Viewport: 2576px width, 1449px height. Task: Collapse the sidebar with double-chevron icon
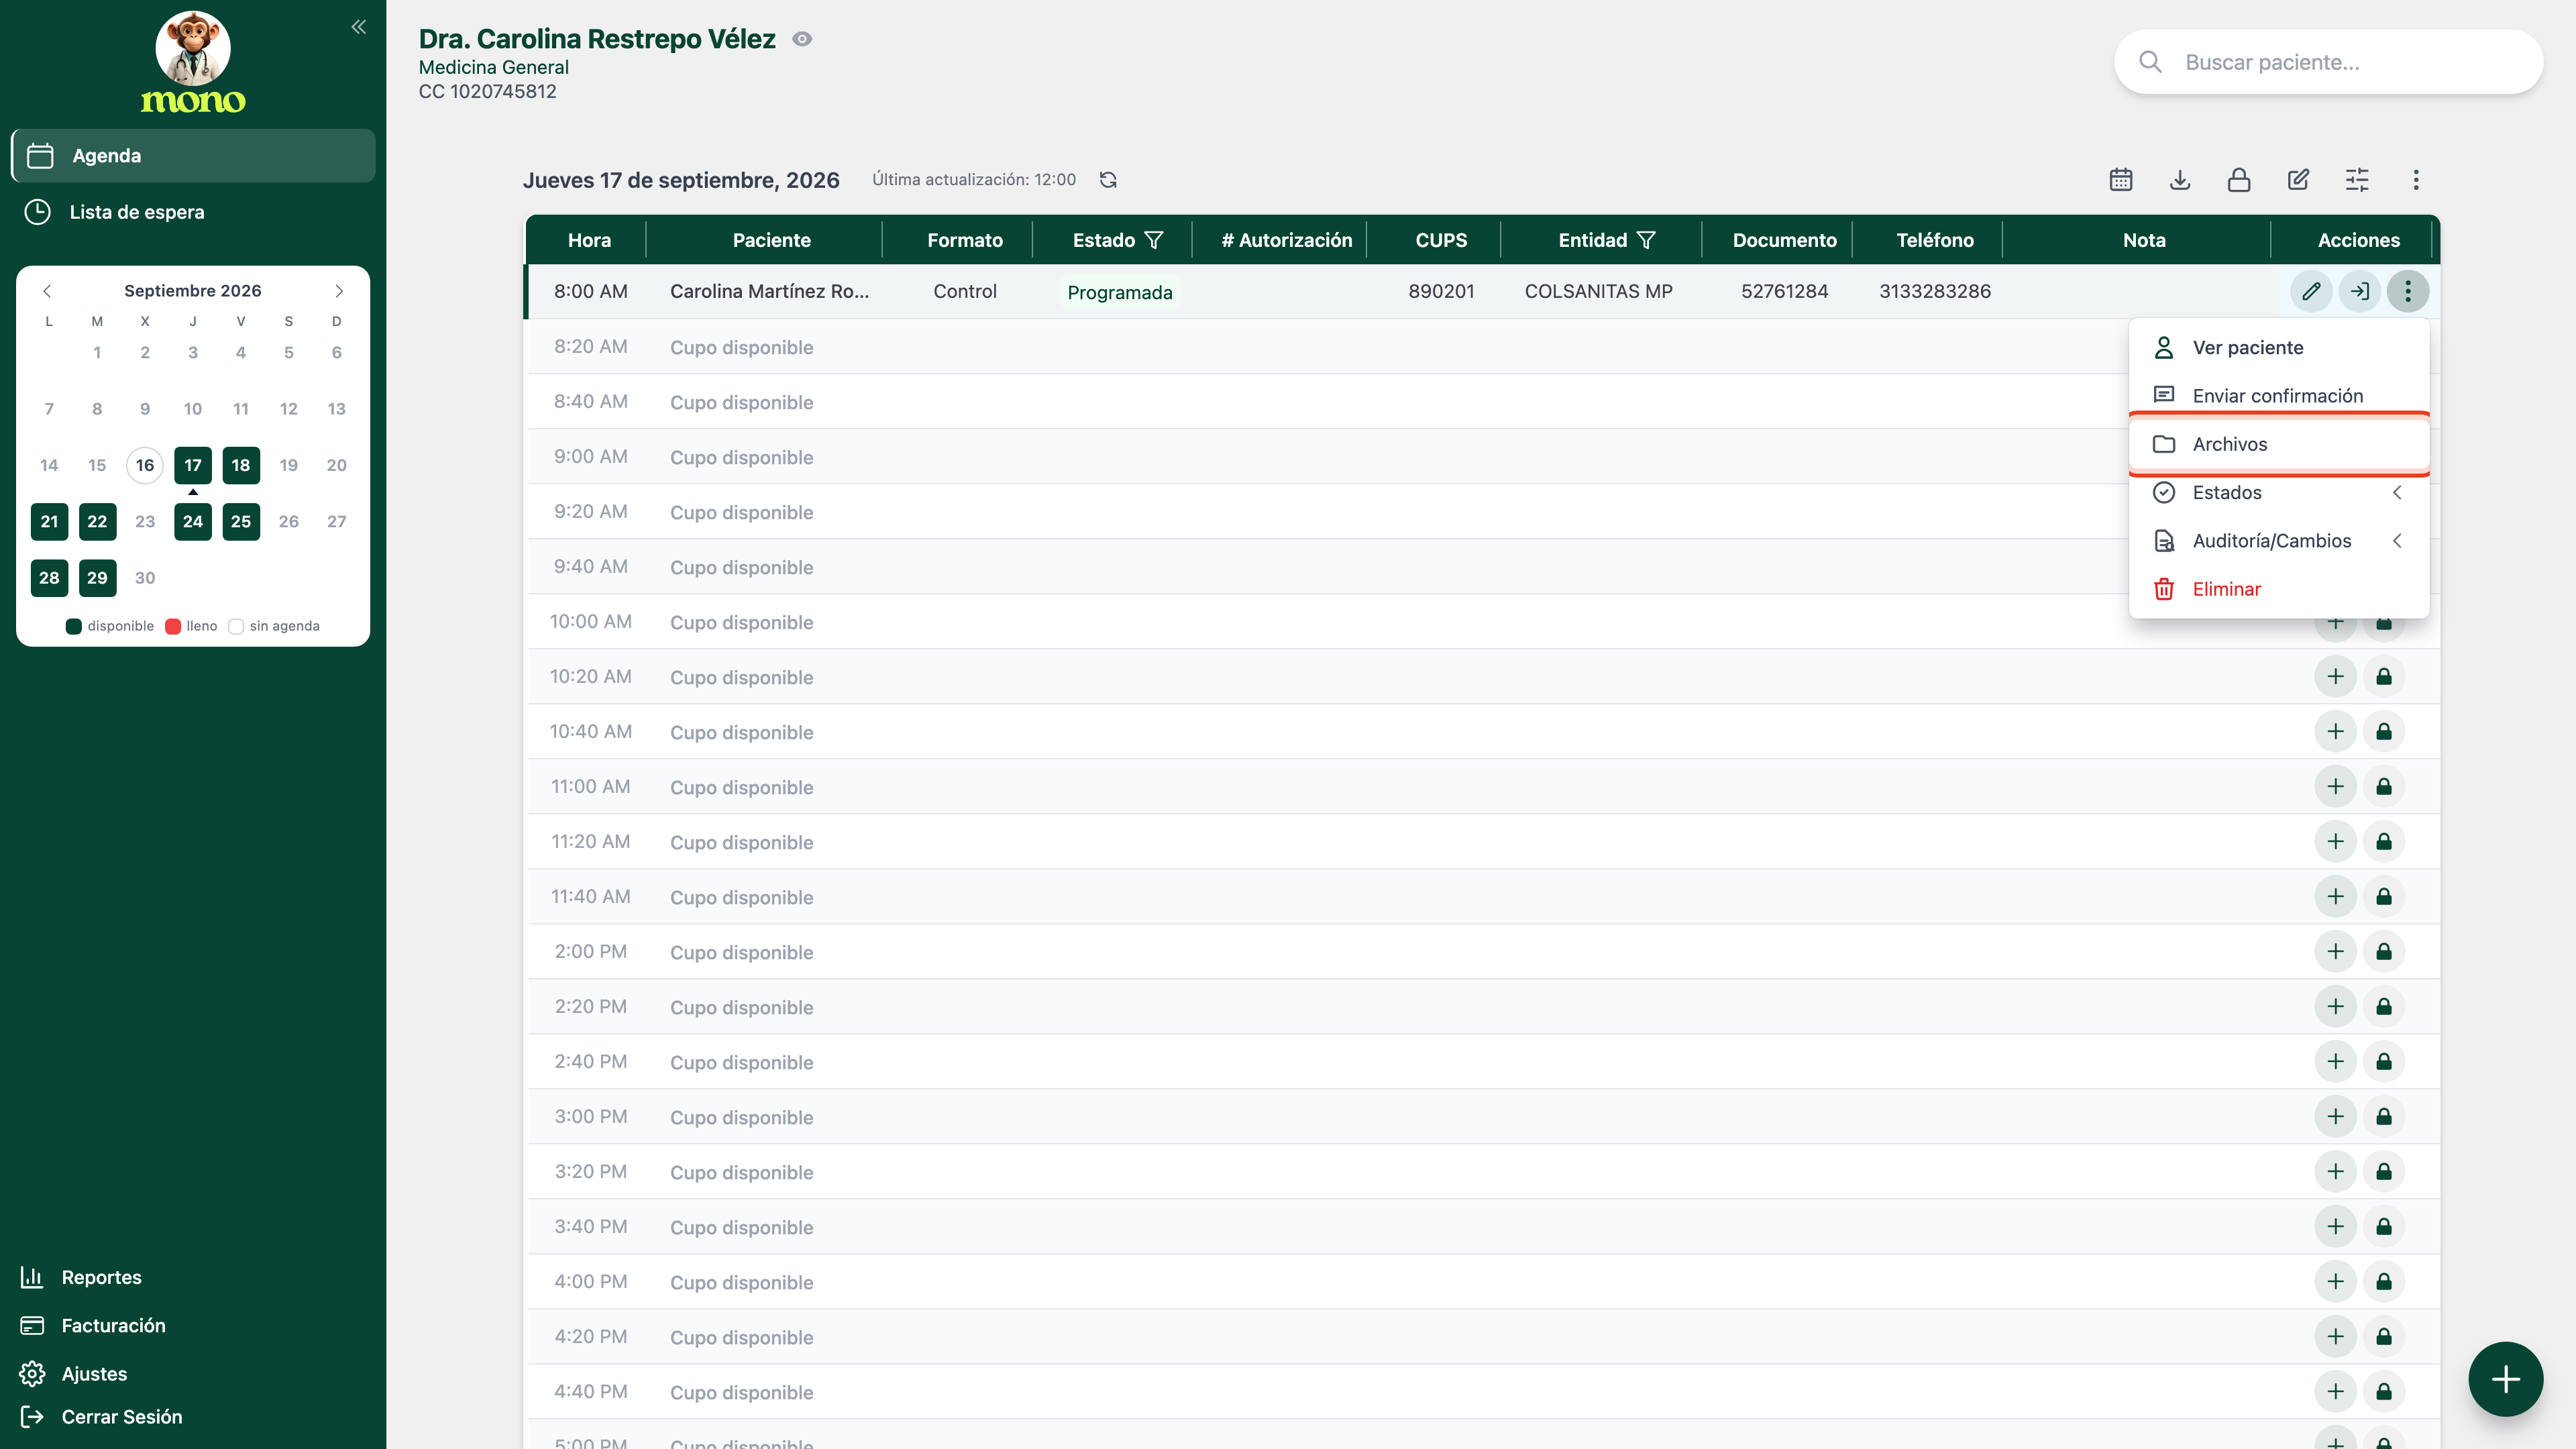[x=358, y=27]
